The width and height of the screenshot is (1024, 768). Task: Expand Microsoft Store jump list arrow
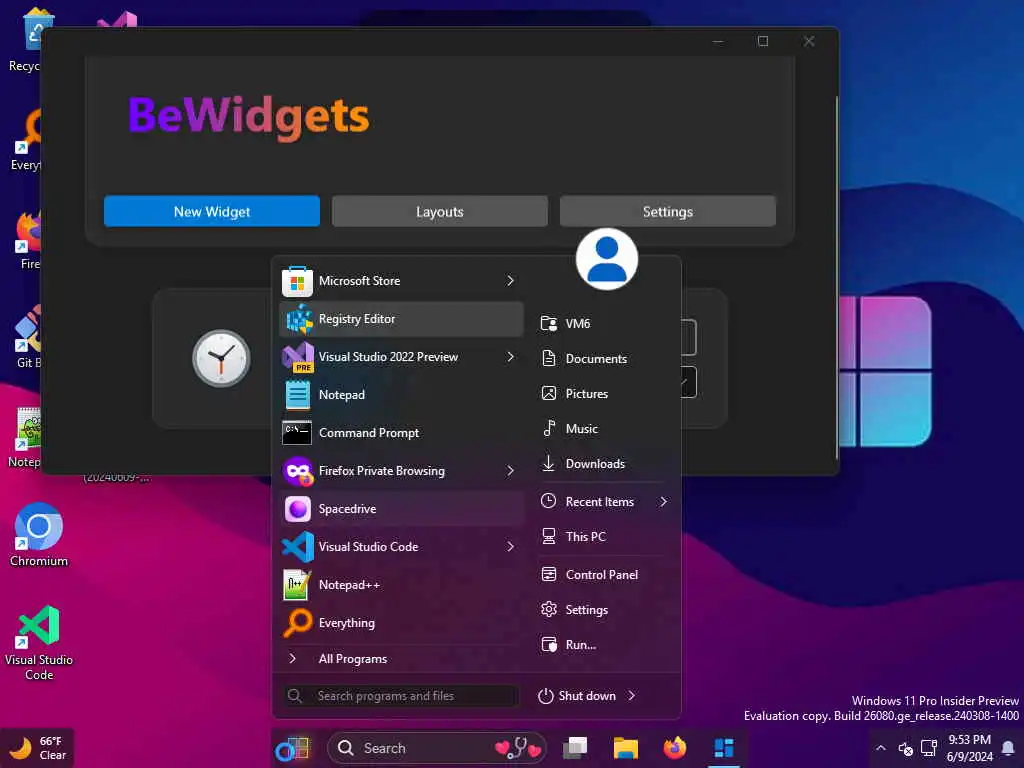click(511, 281)
